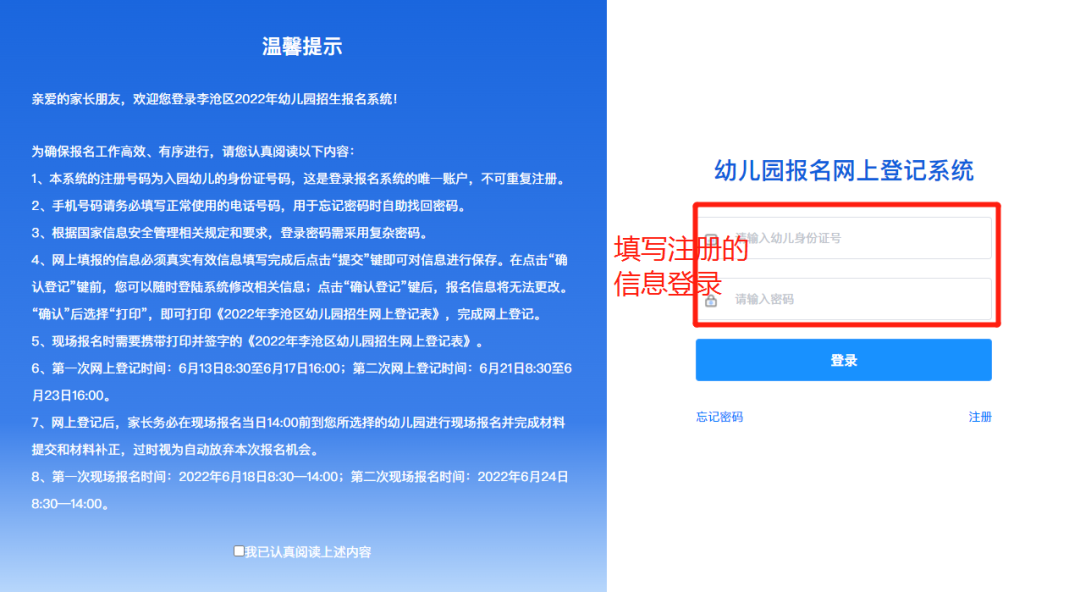
Task: Open the 注册 link
Action: pos(979,417)
